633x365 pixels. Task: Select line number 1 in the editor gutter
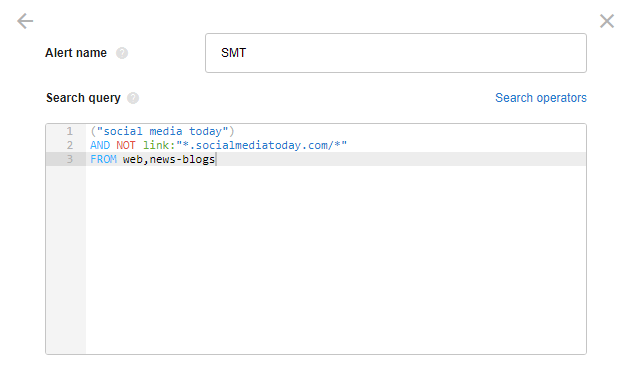pos(70,131)
